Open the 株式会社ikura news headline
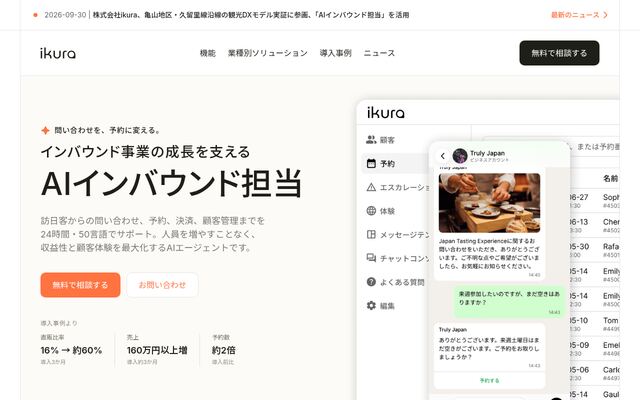This screenshot has width=640, height=400. coord(251,15)
